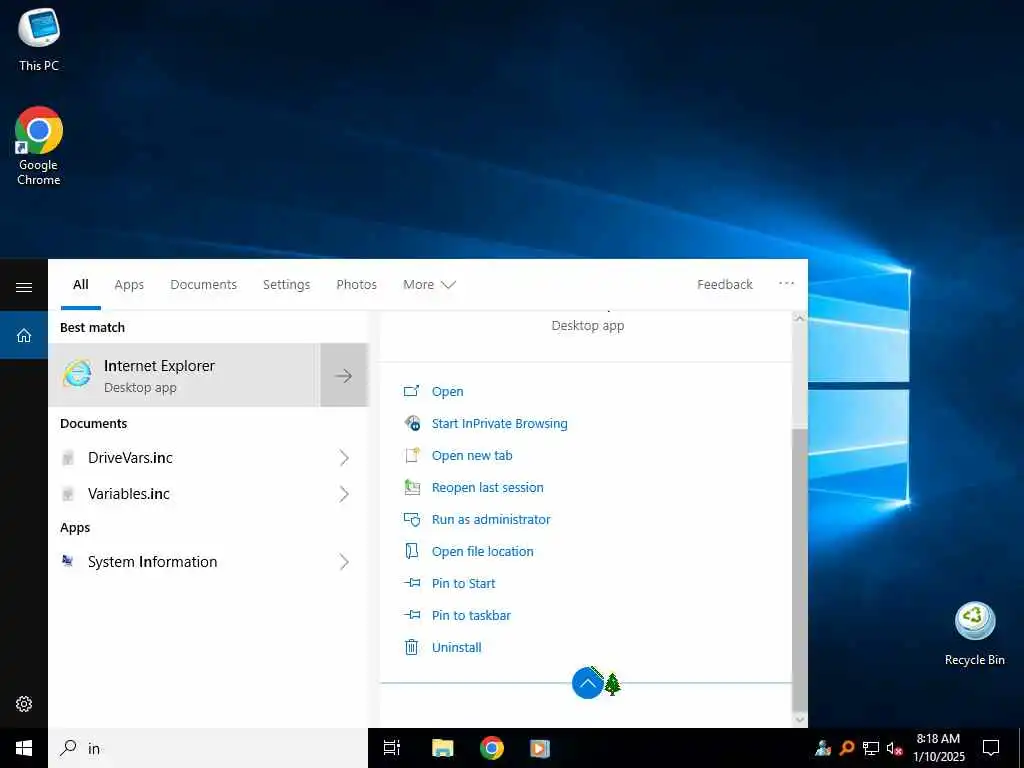Choose Open new tab action
Screen dimensions: 1024x768
click(472, 455)
